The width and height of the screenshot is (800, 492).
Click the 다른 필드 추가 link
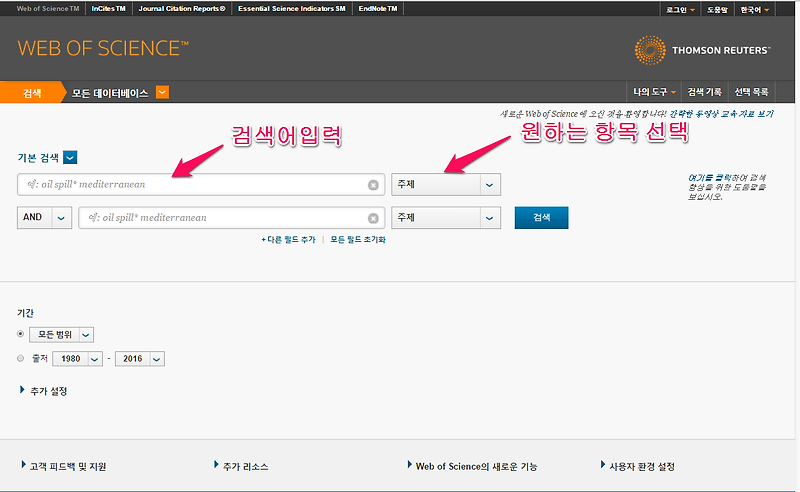point(288,239)
